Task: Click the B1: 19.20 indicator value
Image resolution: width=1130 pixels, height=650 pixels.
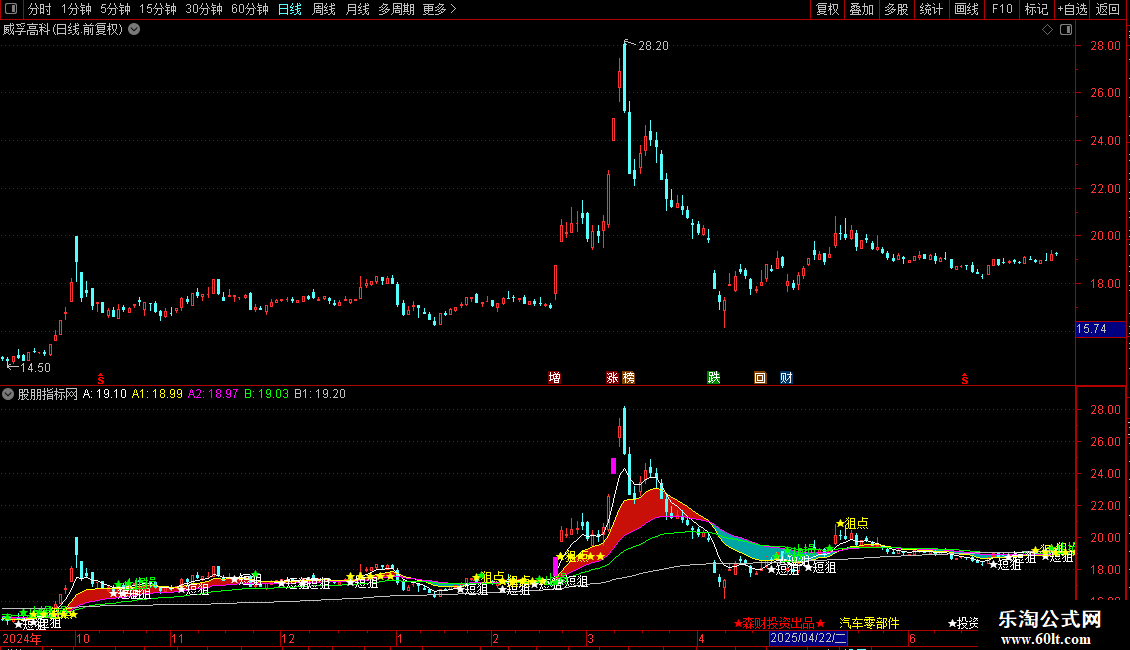Action: (320, 394)
